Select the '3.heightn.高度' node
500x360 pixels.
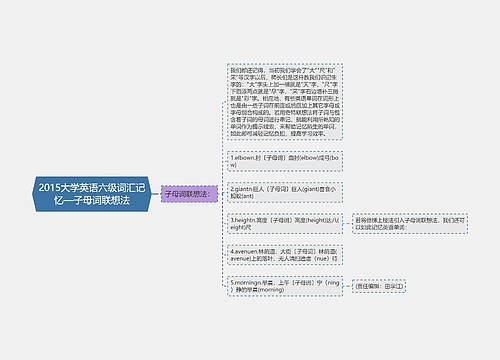tap(285, 224)
